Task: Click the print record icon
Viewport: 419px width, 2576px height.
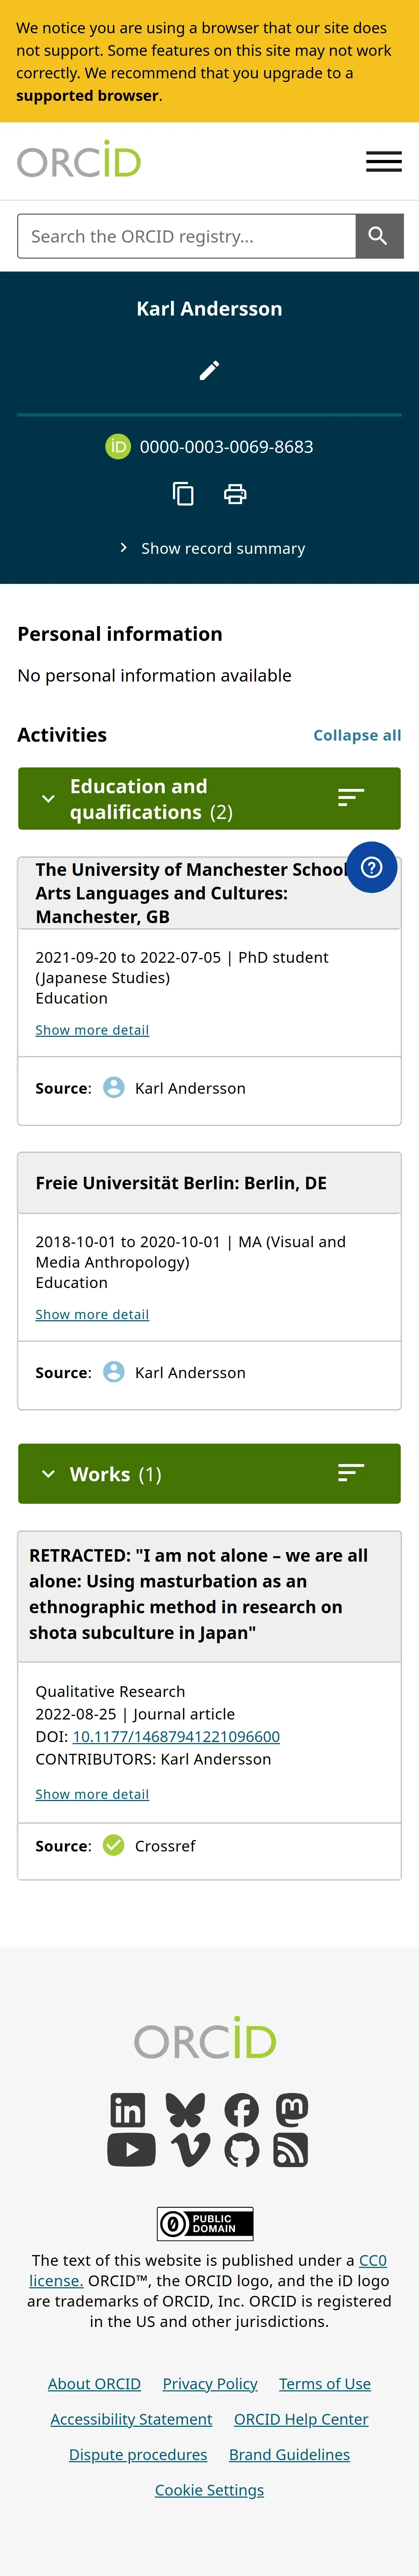Action: [x=235, y=494]
